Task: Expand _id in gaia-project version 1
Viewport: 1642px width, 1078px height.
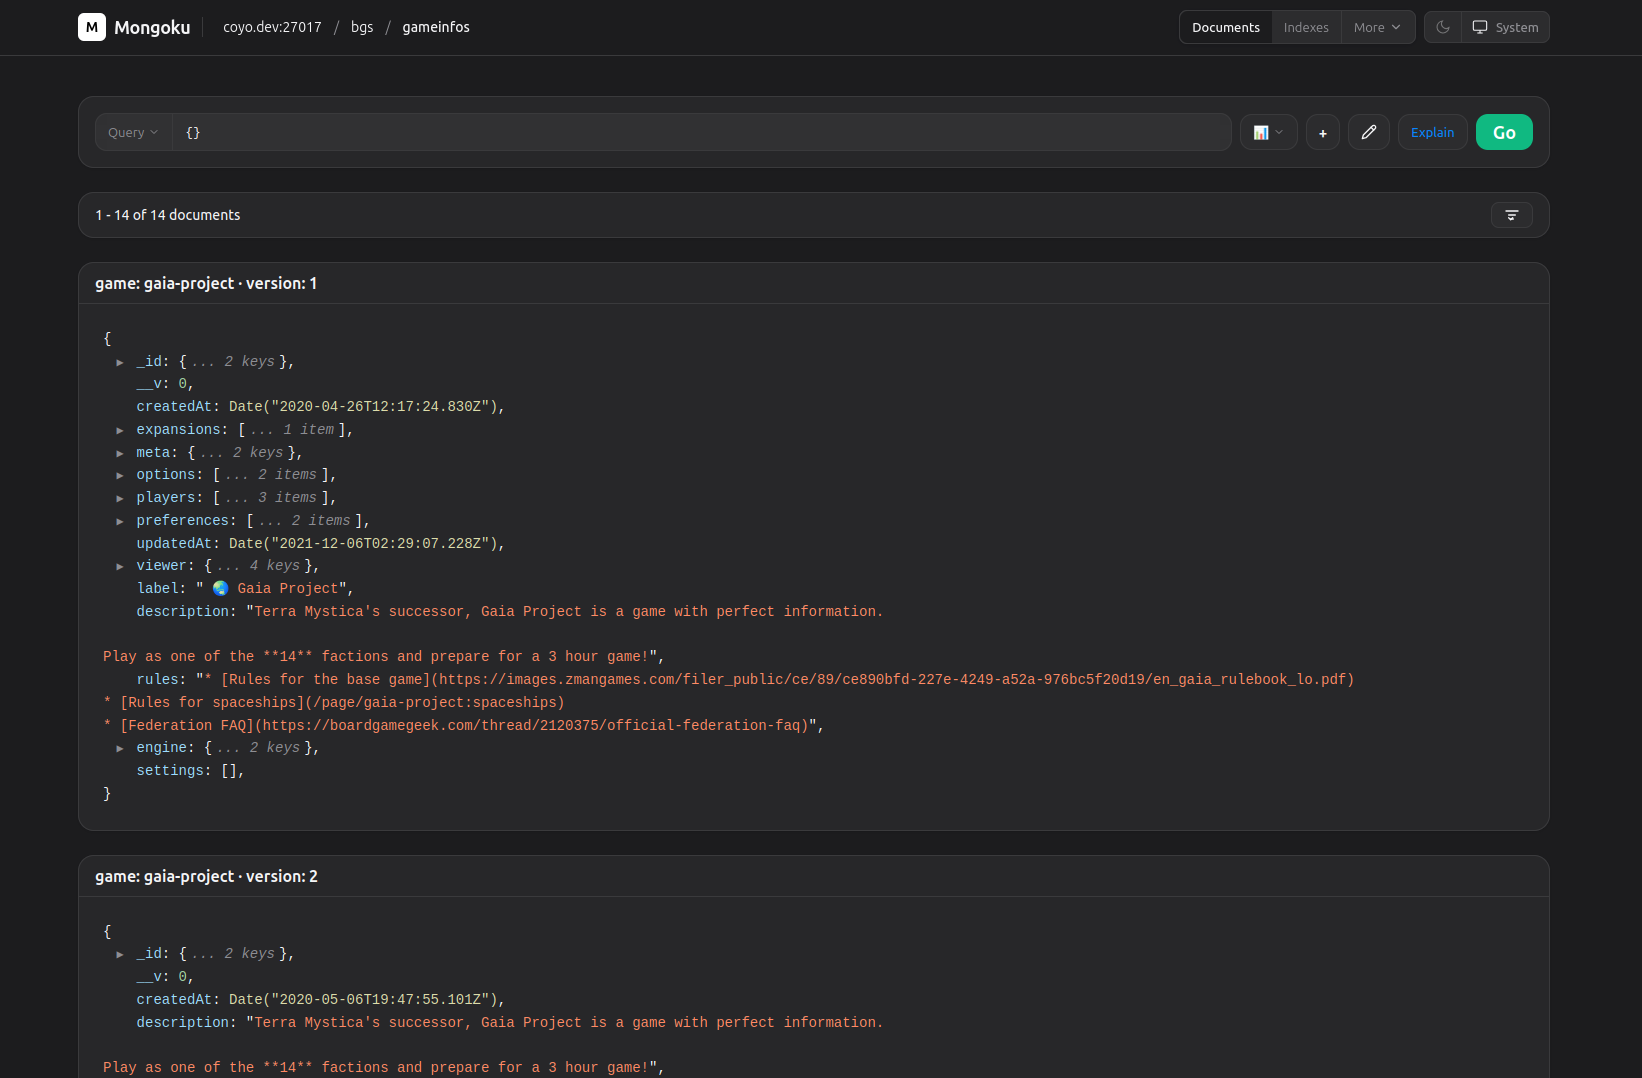Action: 120,362
